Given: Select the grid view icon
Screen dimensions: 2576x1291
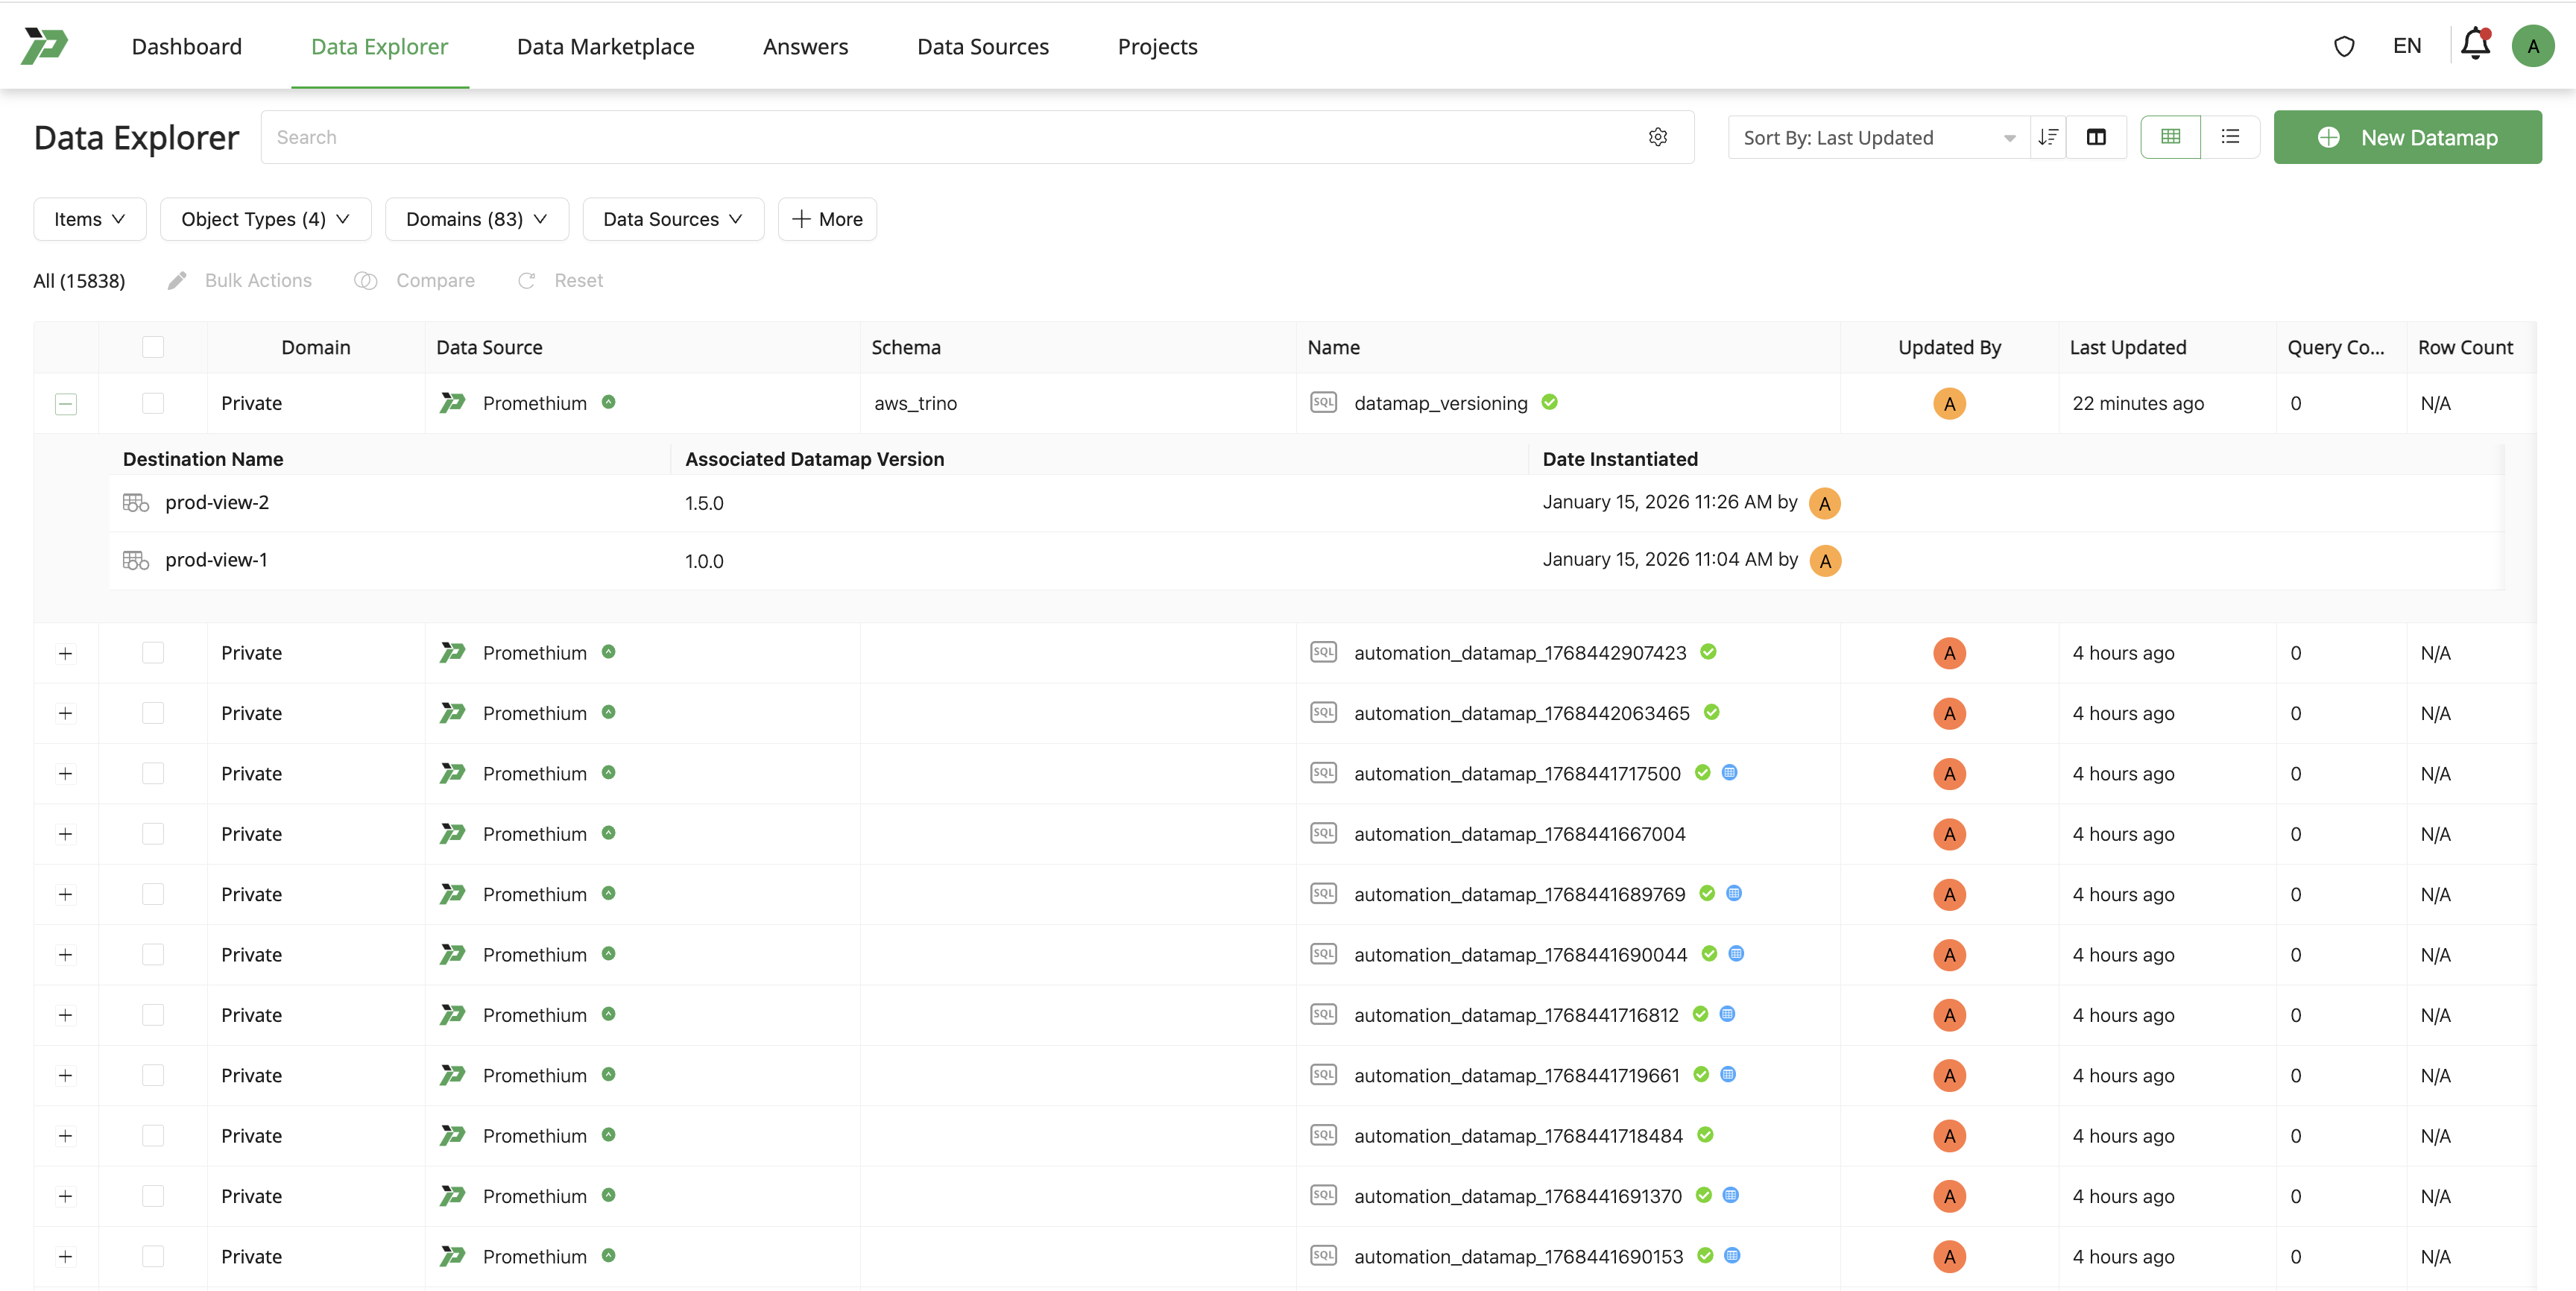Looking at the screenshot, I should click(x=2170, y=137).
